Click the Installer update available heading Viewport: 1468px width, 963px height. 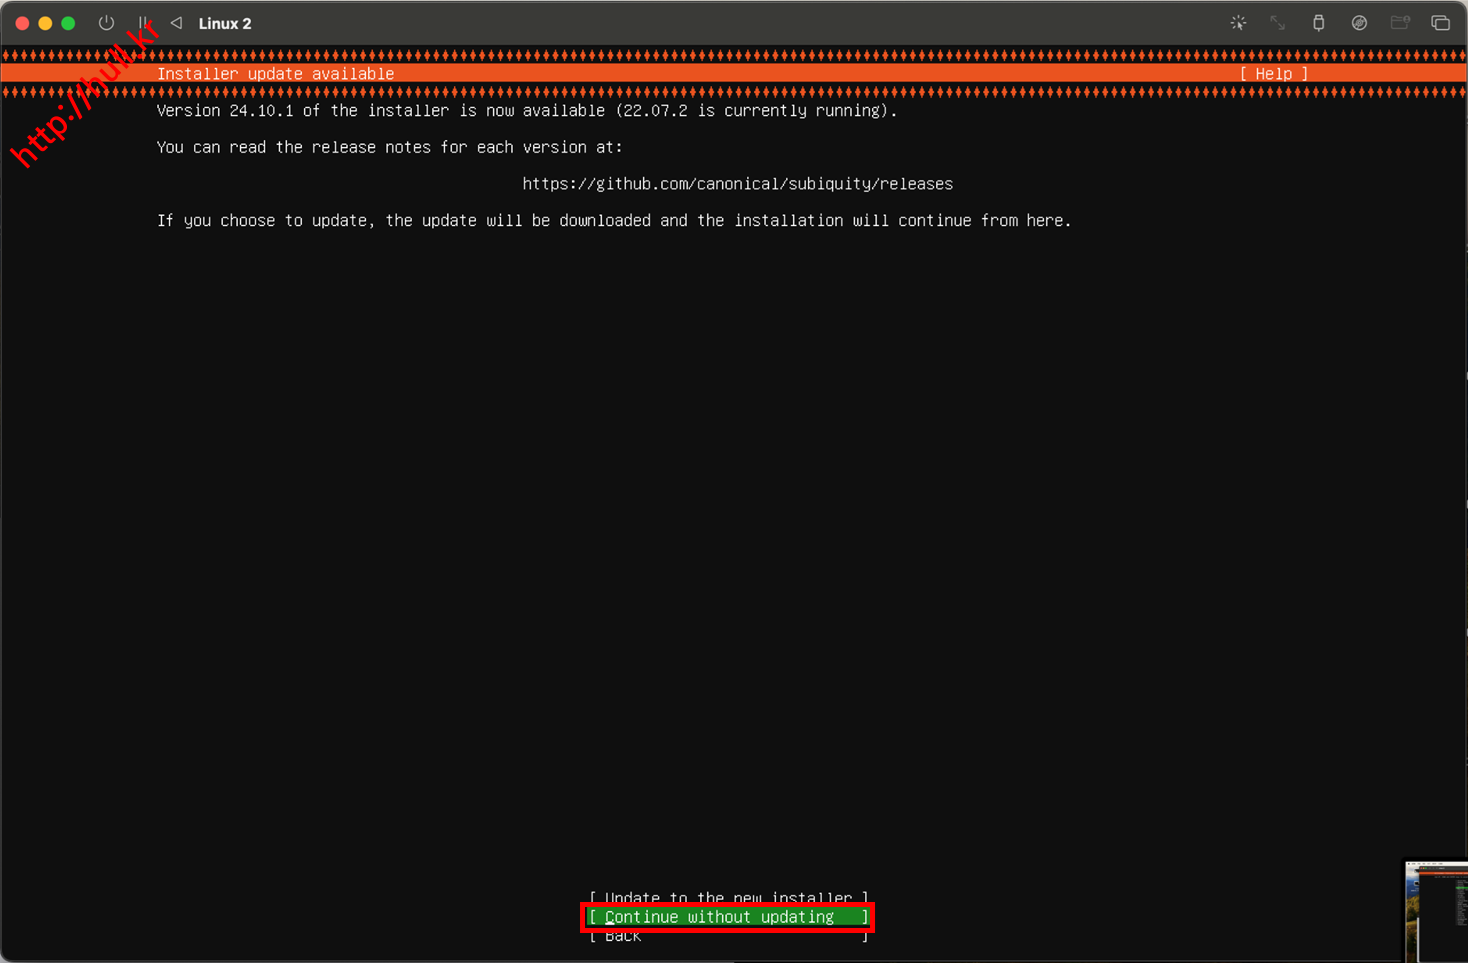[x=276, y=74]
